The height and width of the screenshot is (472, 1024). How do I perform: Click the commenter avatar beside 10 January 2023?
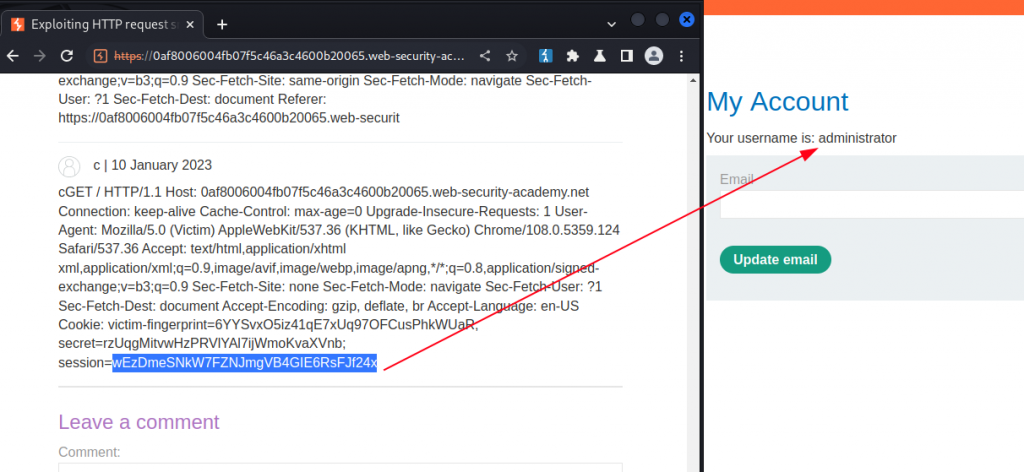click(69, 166)
